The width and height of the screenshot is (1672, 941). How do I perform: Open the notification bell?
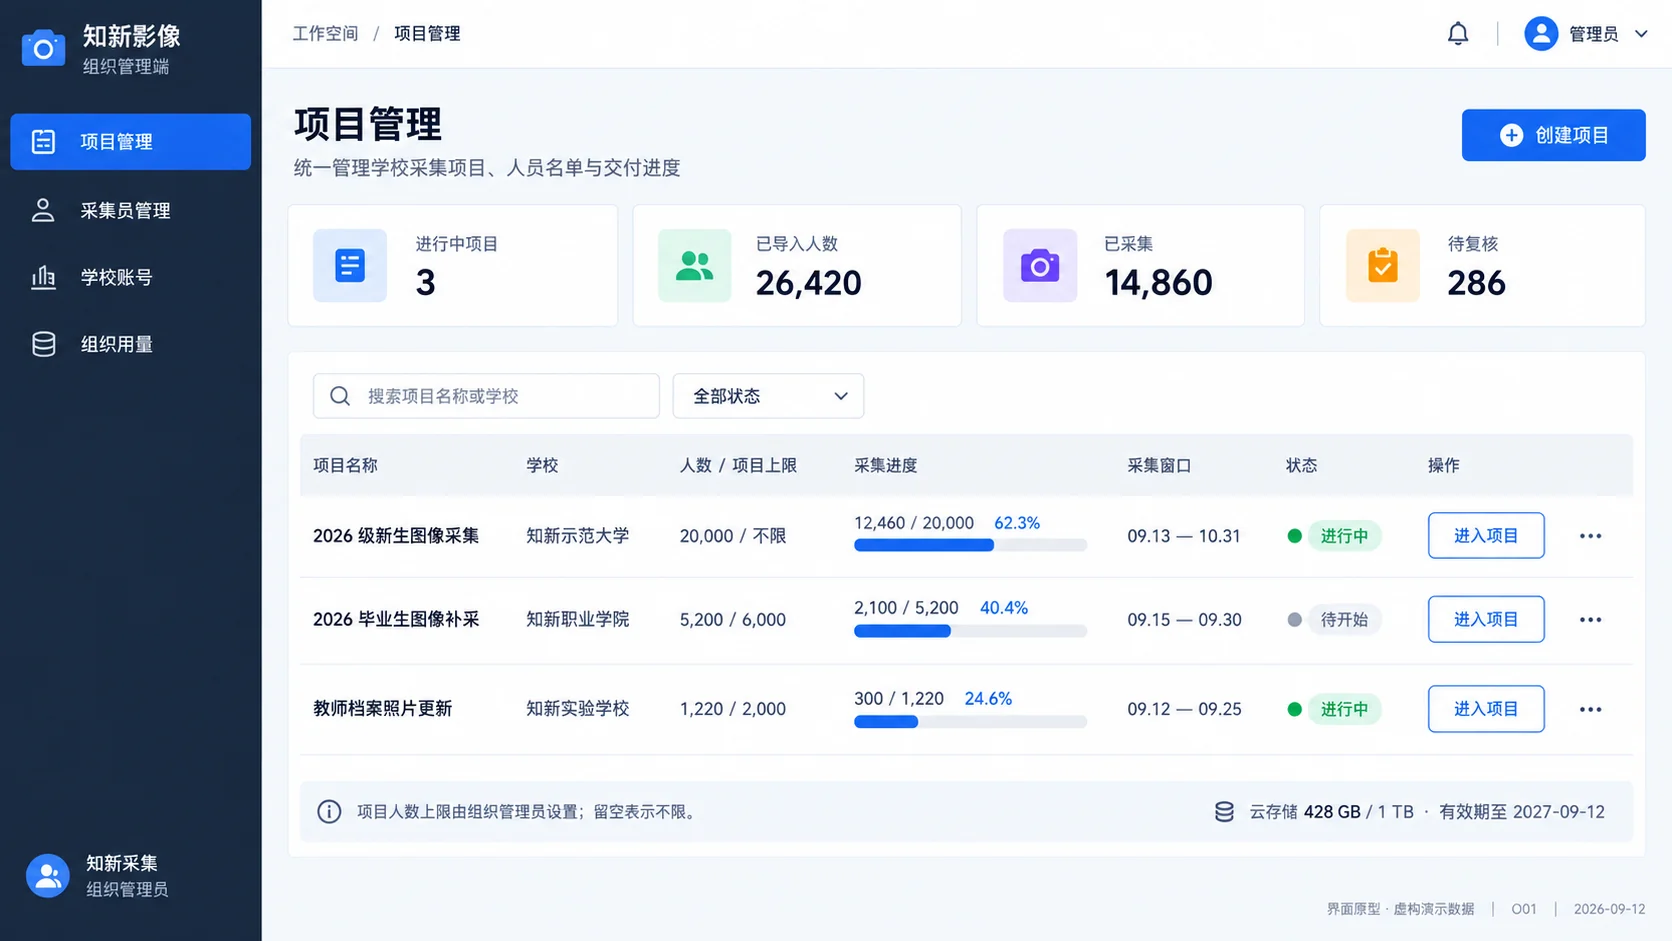click(1458, 34)
